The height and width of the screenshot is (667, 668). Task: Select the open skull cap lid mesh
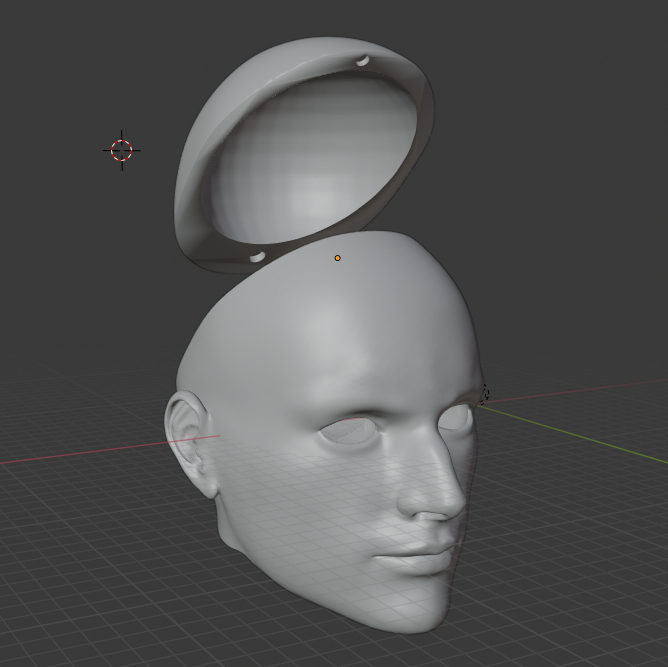click(304, 154)
